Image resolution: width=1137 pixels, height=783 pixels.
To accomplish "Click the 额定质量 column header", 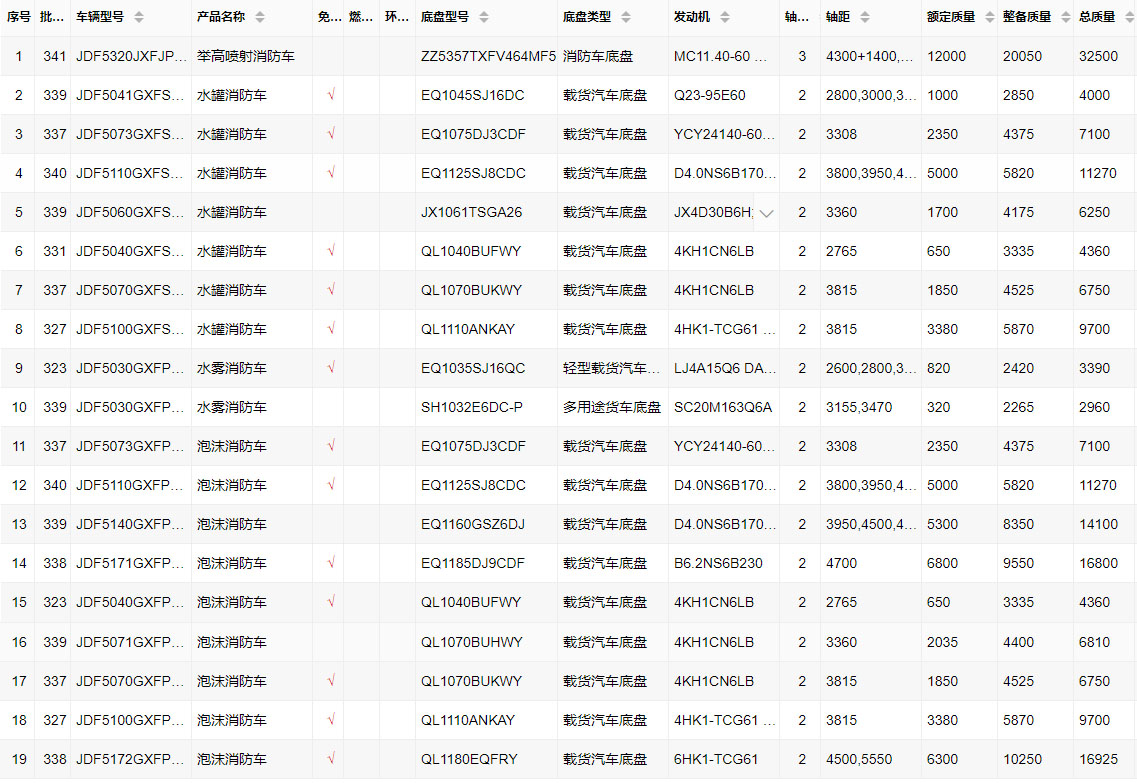I will coord(951,17).
